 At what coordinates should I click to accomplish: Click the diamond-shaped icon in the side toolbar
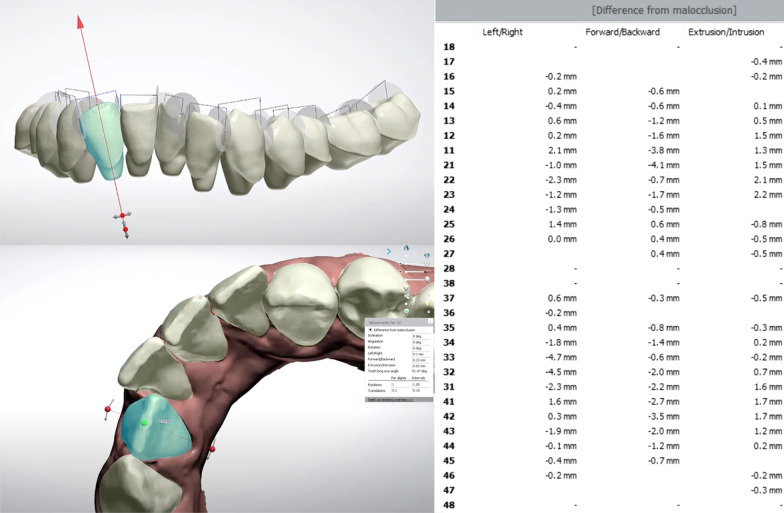click(427, 254)
